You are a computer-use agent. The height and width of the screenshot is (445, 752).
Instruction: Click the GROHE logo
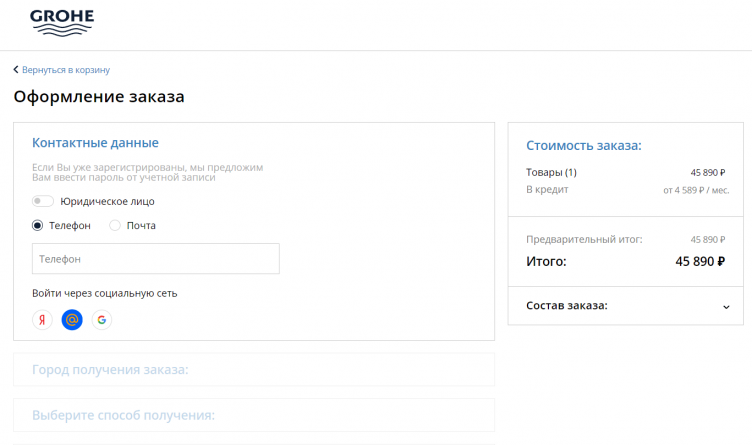coord(62,22)
